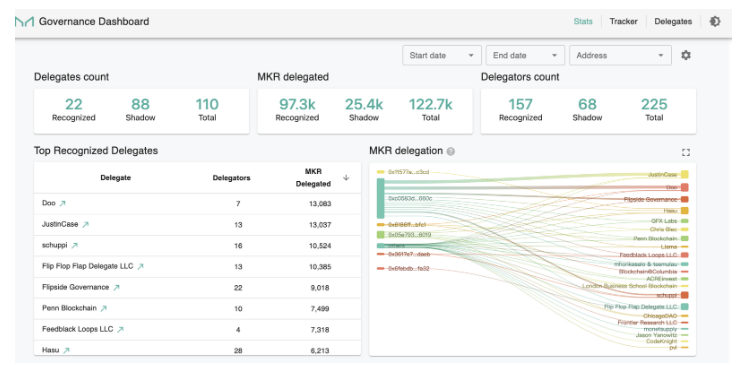Click the Delegators column header

231,178
